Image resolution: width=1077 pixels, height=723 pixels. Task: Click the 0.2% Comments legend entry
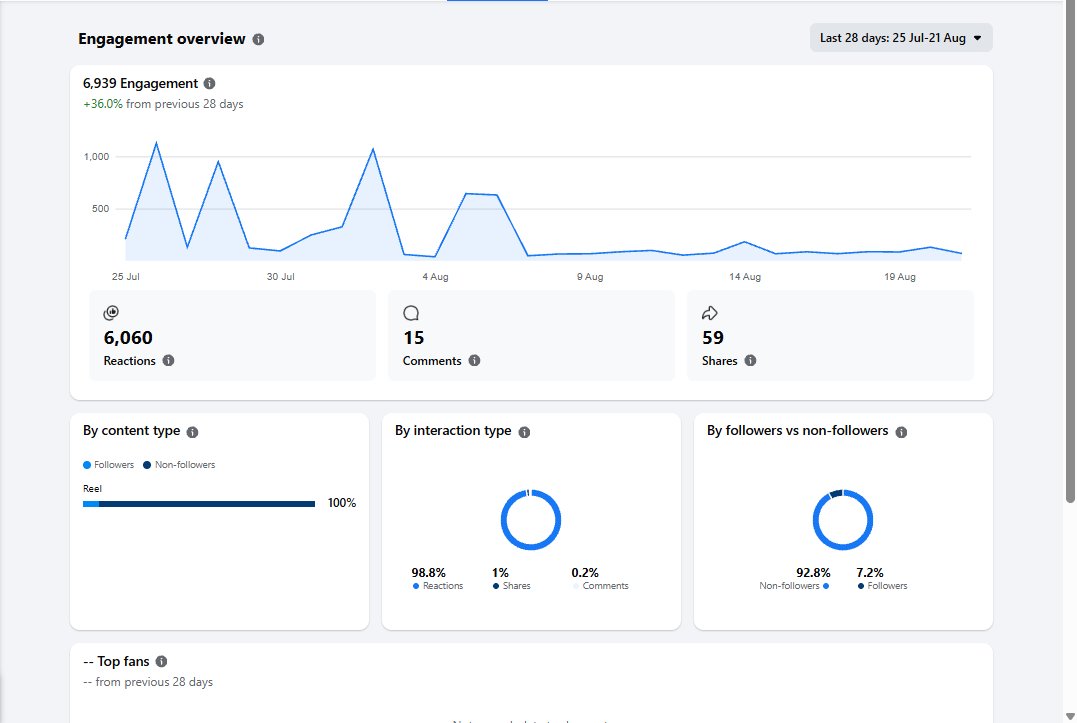tap(600, 579)
